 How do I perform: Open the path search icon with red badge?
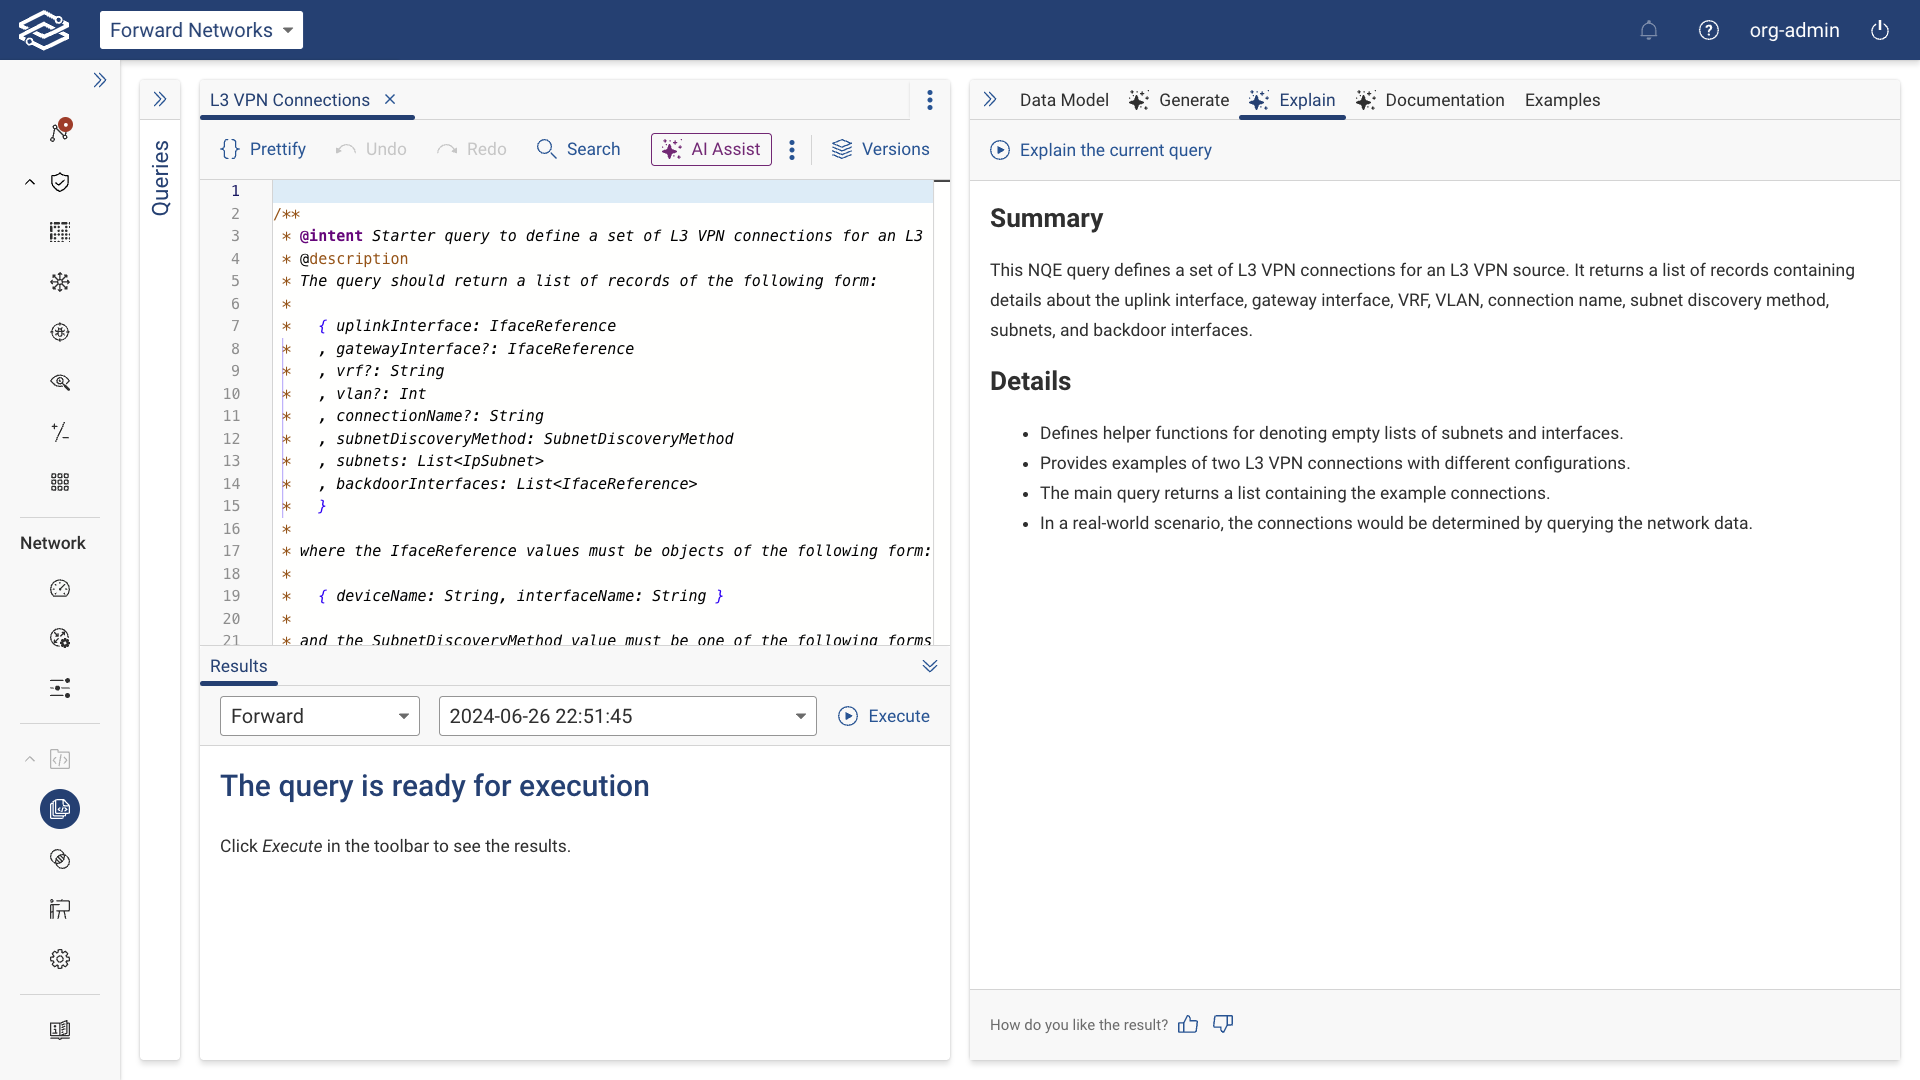pyautogui.click(x=60, y=131)
